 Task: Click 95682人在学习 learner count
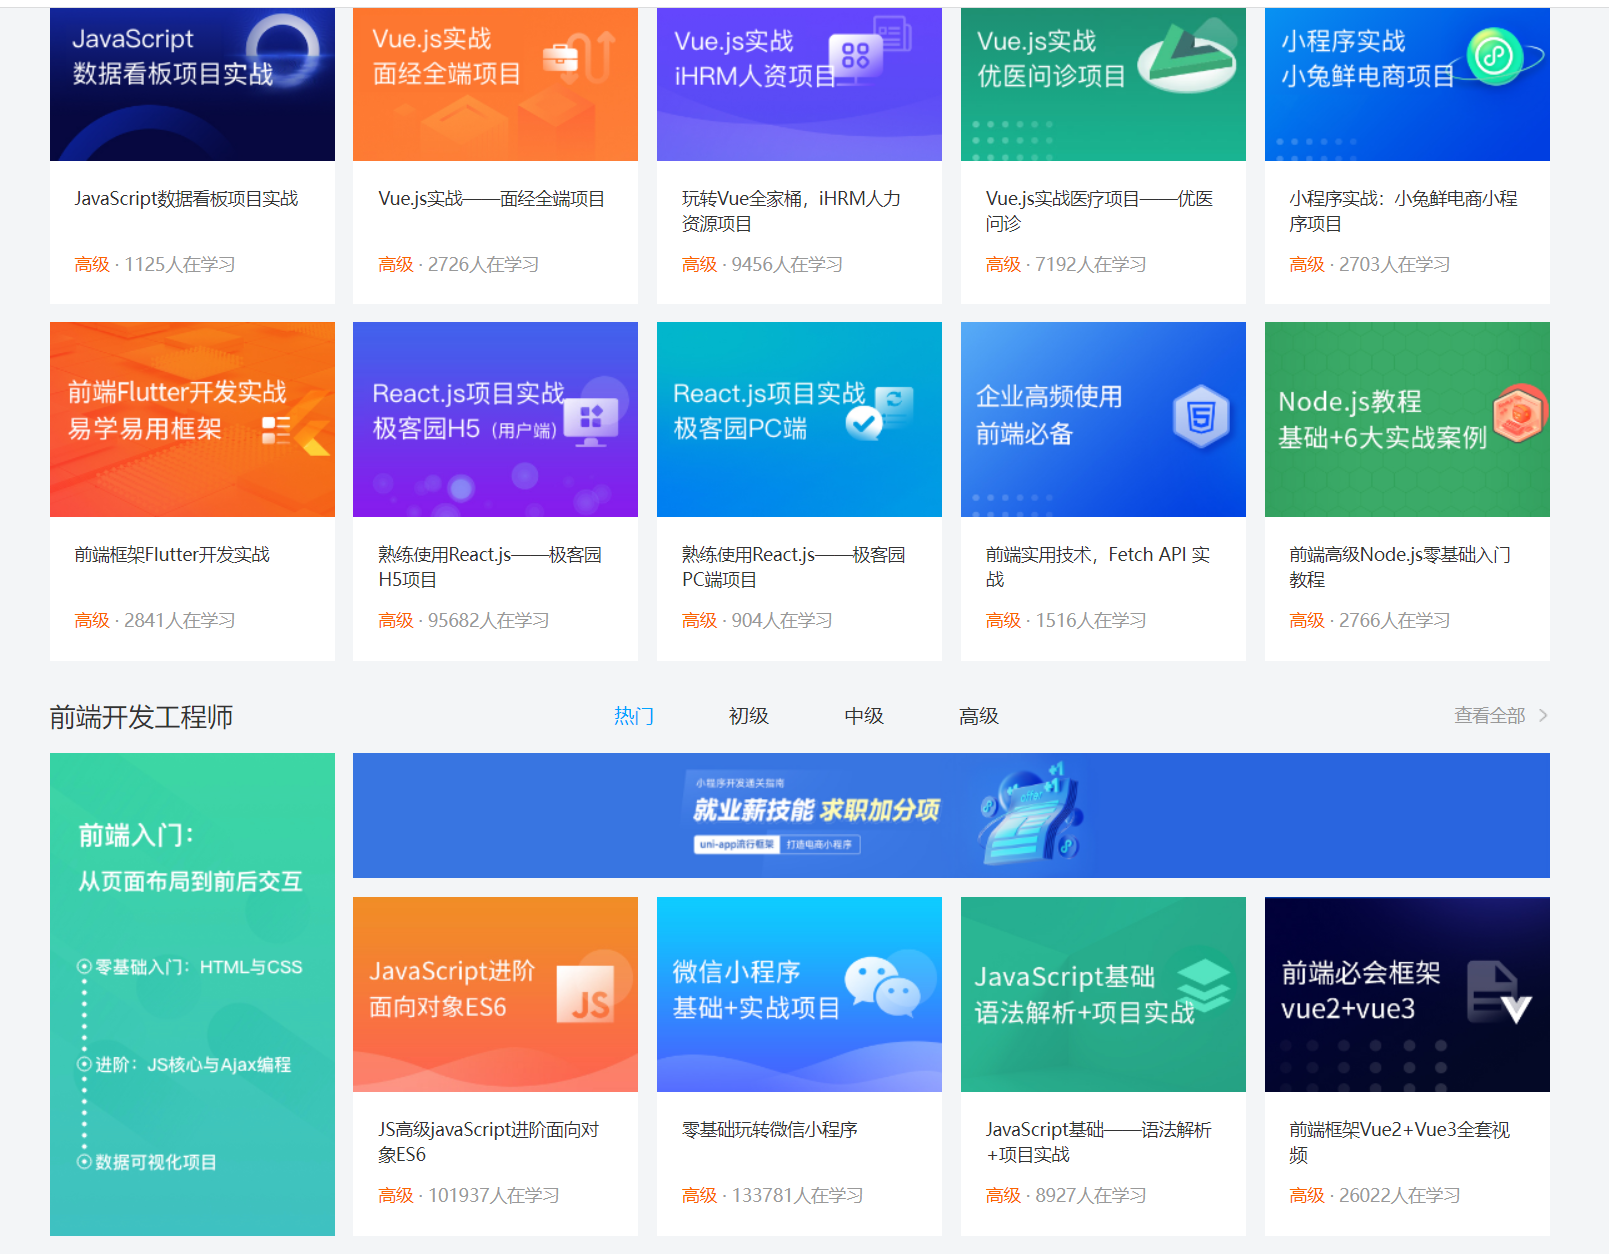tap(488, 621)
